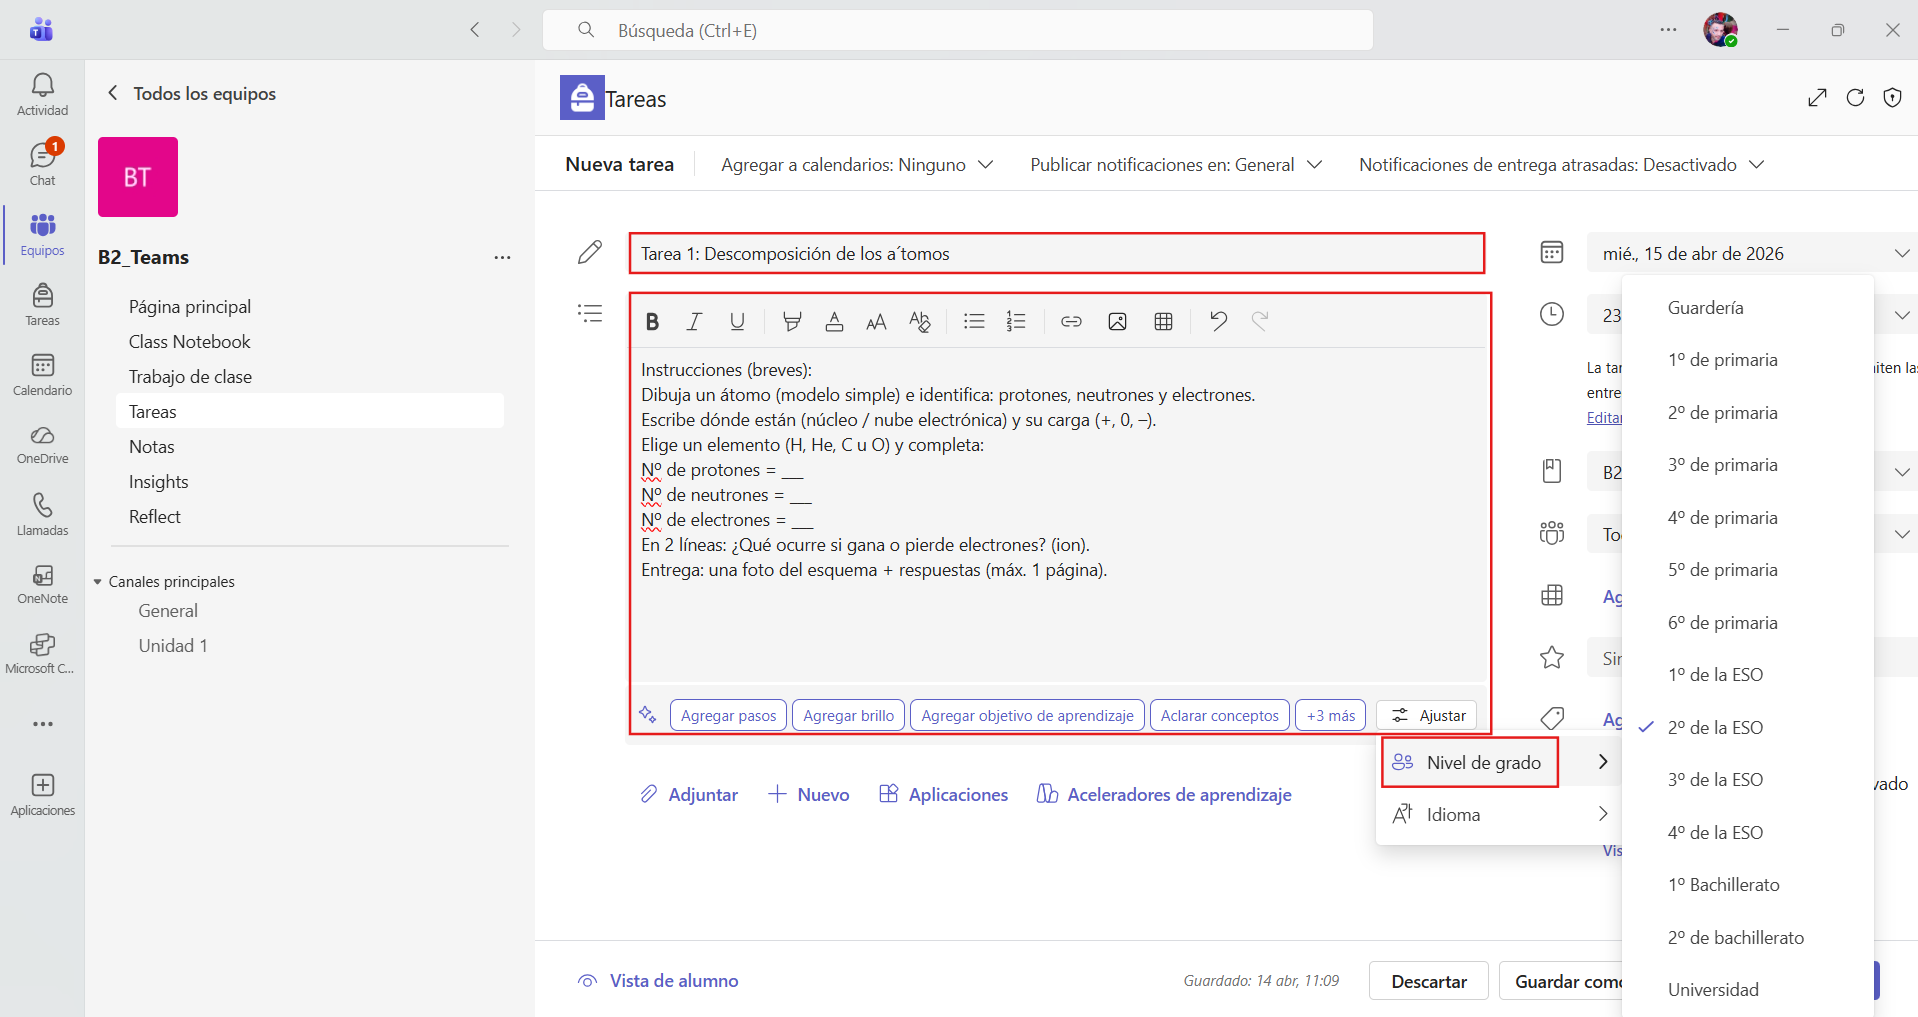Click Aclarar conceptos suggestion
The image size is (1918, 1017).
point(1219,715)
